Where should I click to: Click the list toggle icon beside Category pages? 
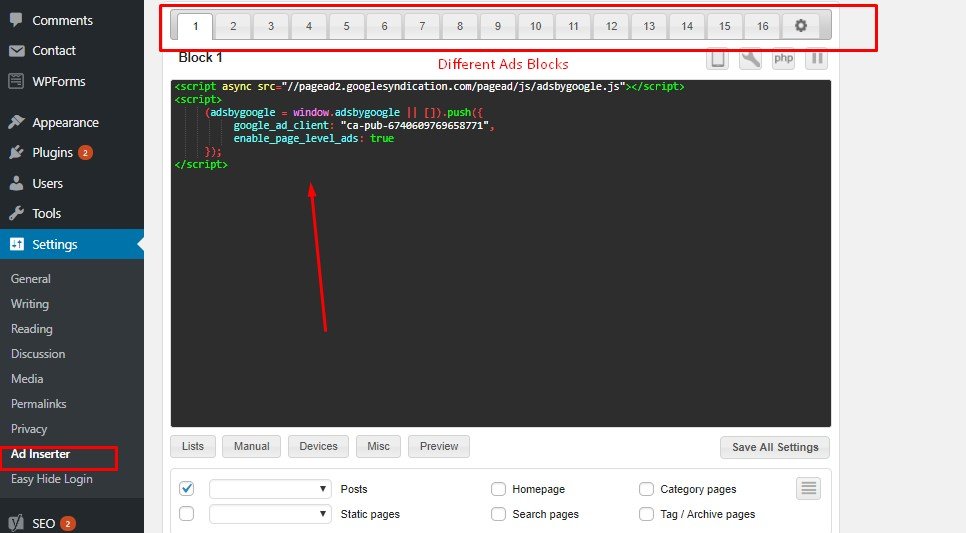tap(808, 489)
